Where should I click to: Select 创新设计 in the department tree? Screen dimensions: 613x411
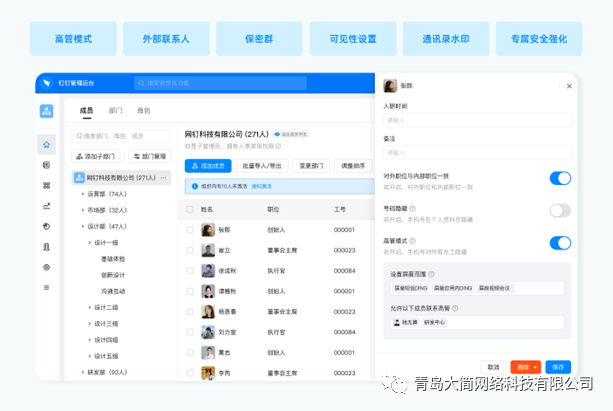tap(113, 275)
